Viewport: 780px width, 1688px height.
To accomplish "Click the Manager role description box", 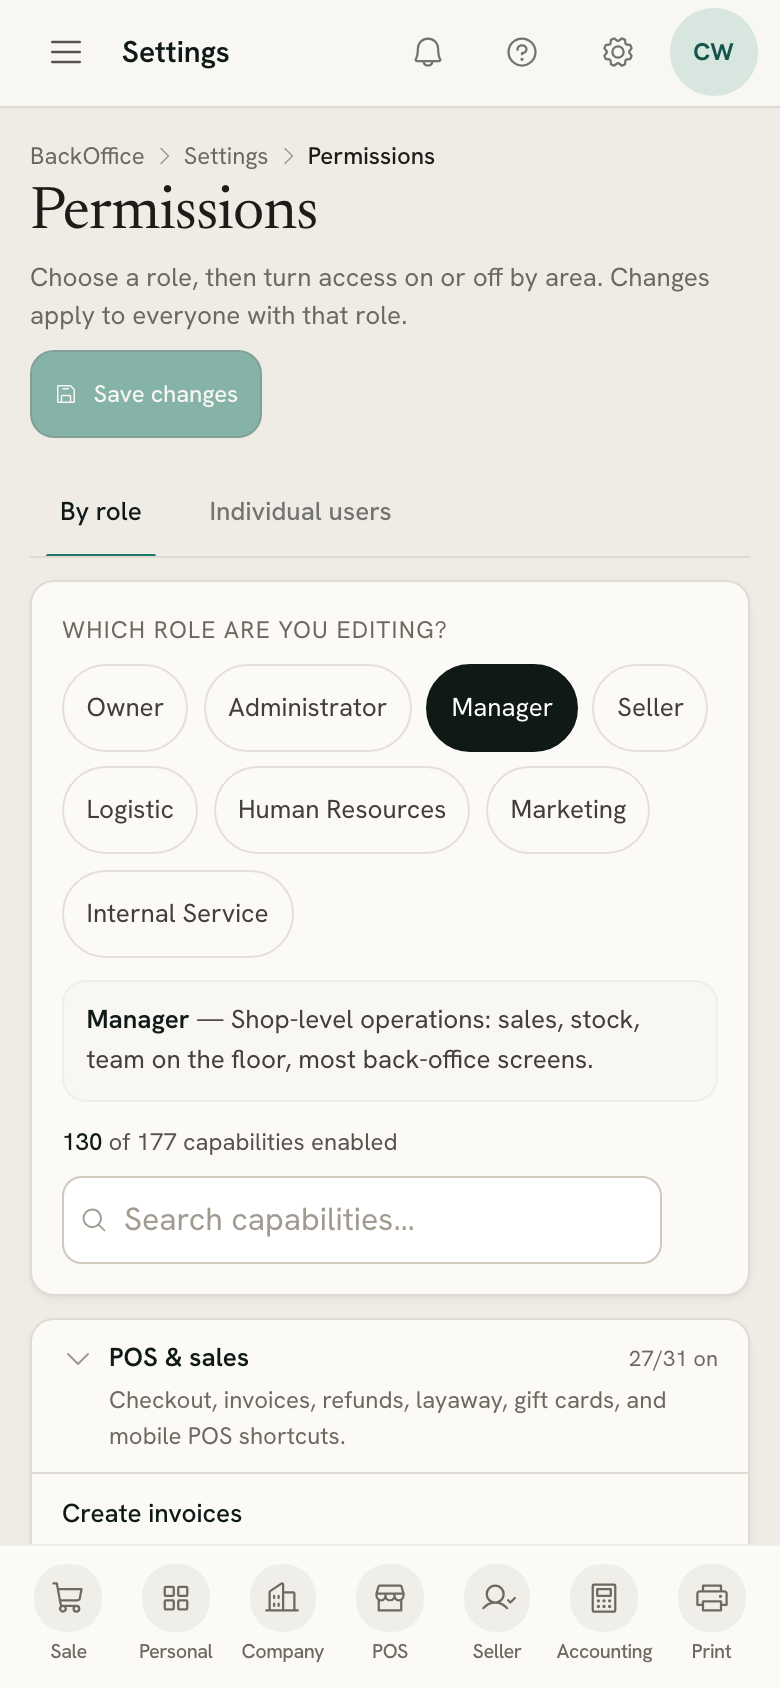I will click(390, 1040).
